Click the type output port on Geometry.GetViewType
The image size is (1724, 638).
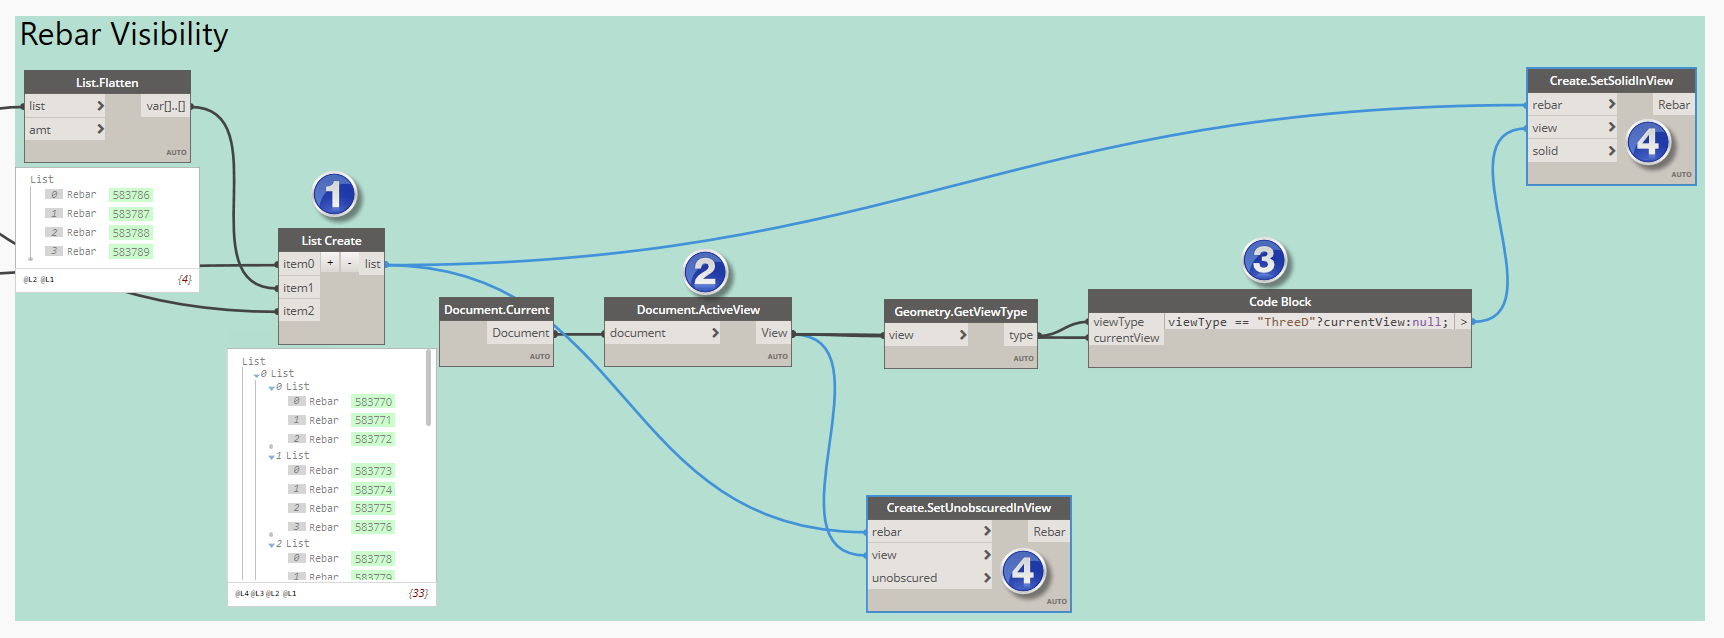(x=1021, y=335)
